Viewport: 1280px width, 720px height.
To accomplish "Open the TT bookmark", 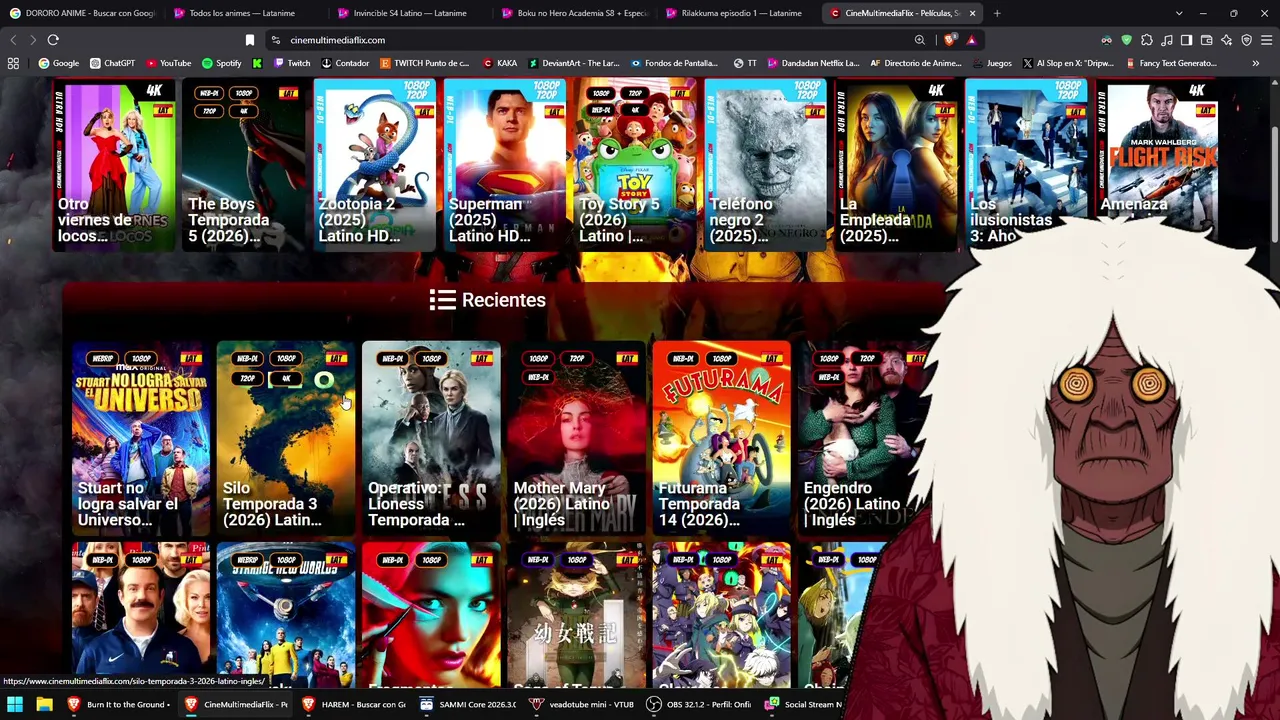I will pyautogui.click(x=745, y=63).
